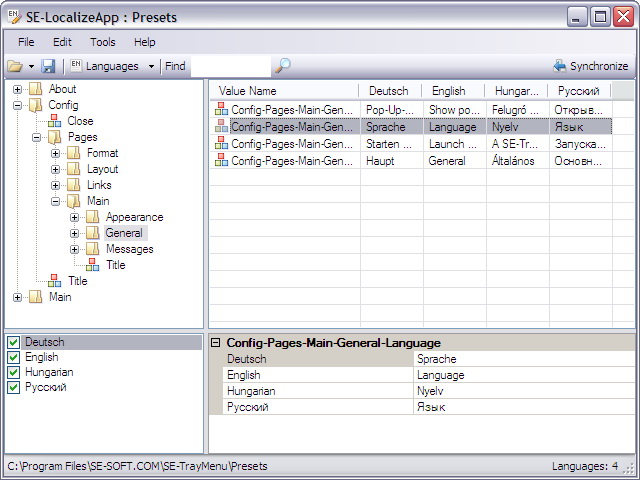640x480 pixels.
Task: Click the Save floppy disk icon
Action: click(x=48, y=66)
